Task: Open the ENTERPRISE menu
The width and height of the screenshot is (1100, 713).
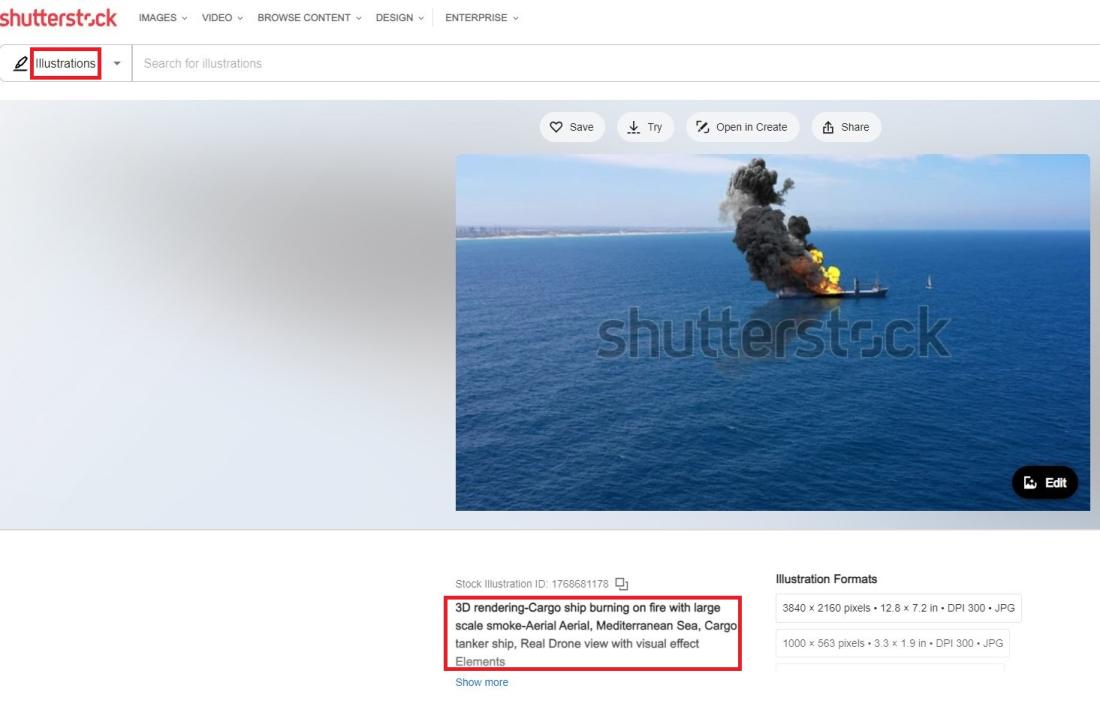Action: (x=481, y=18)
